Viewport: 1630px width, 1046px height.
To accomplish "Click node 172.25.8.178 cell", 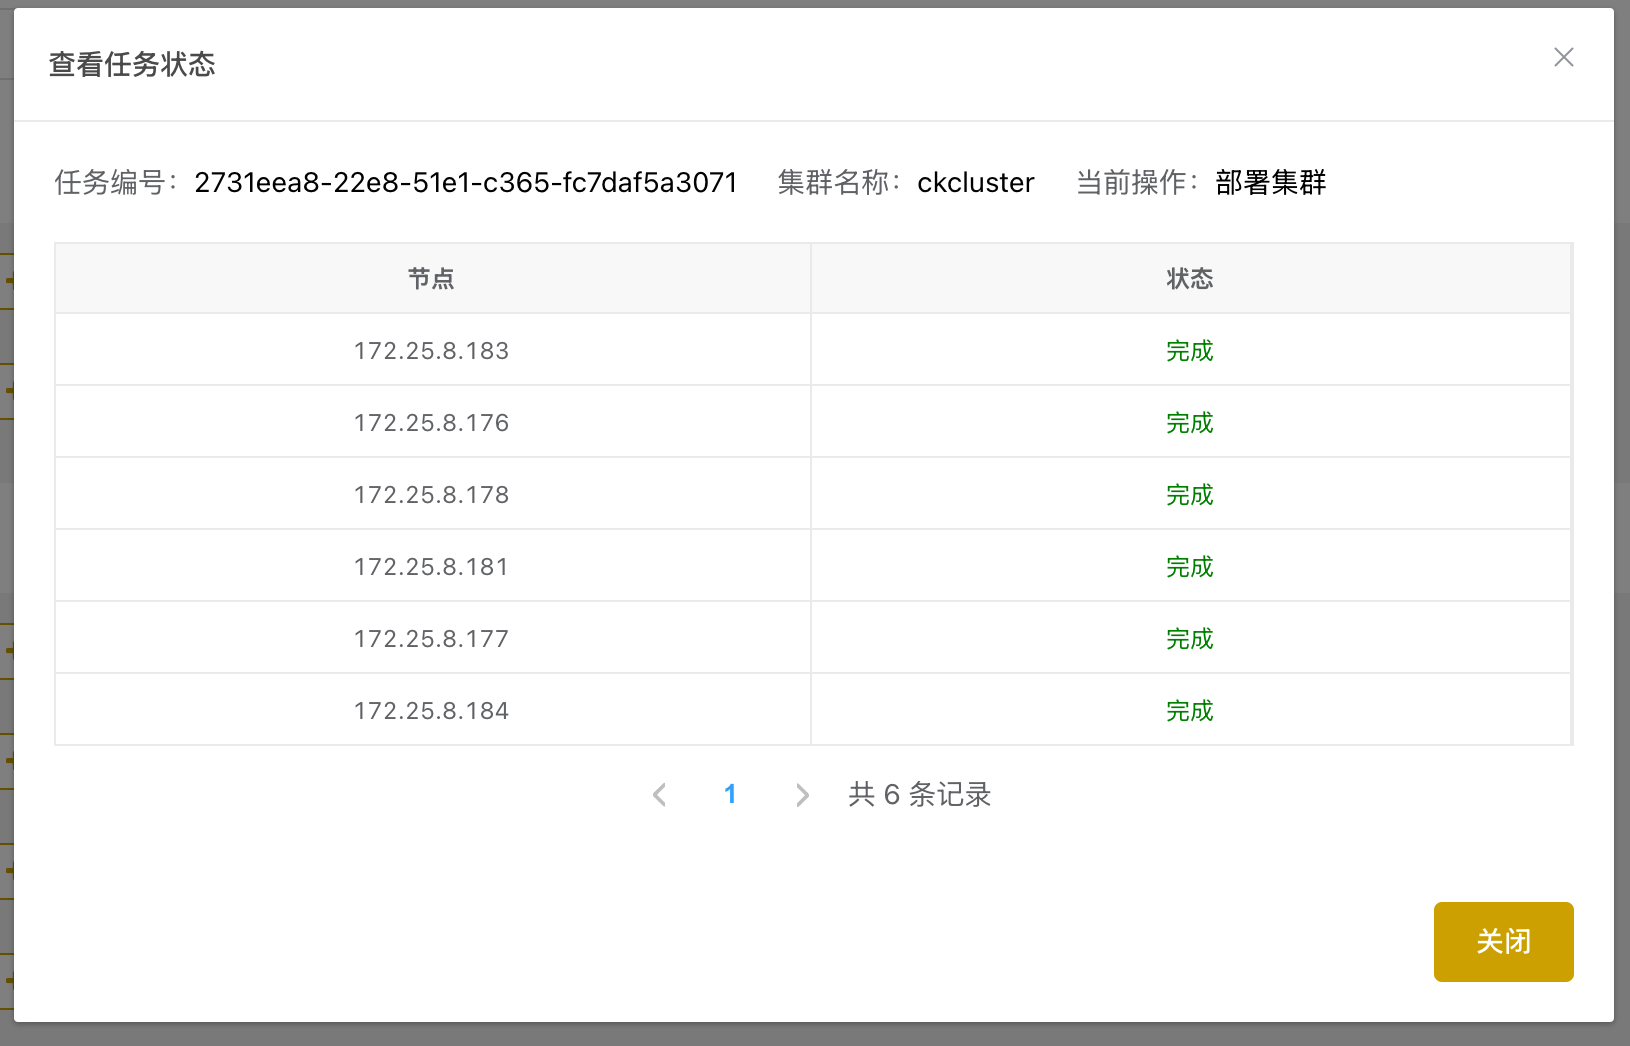I will click(431, 495).
